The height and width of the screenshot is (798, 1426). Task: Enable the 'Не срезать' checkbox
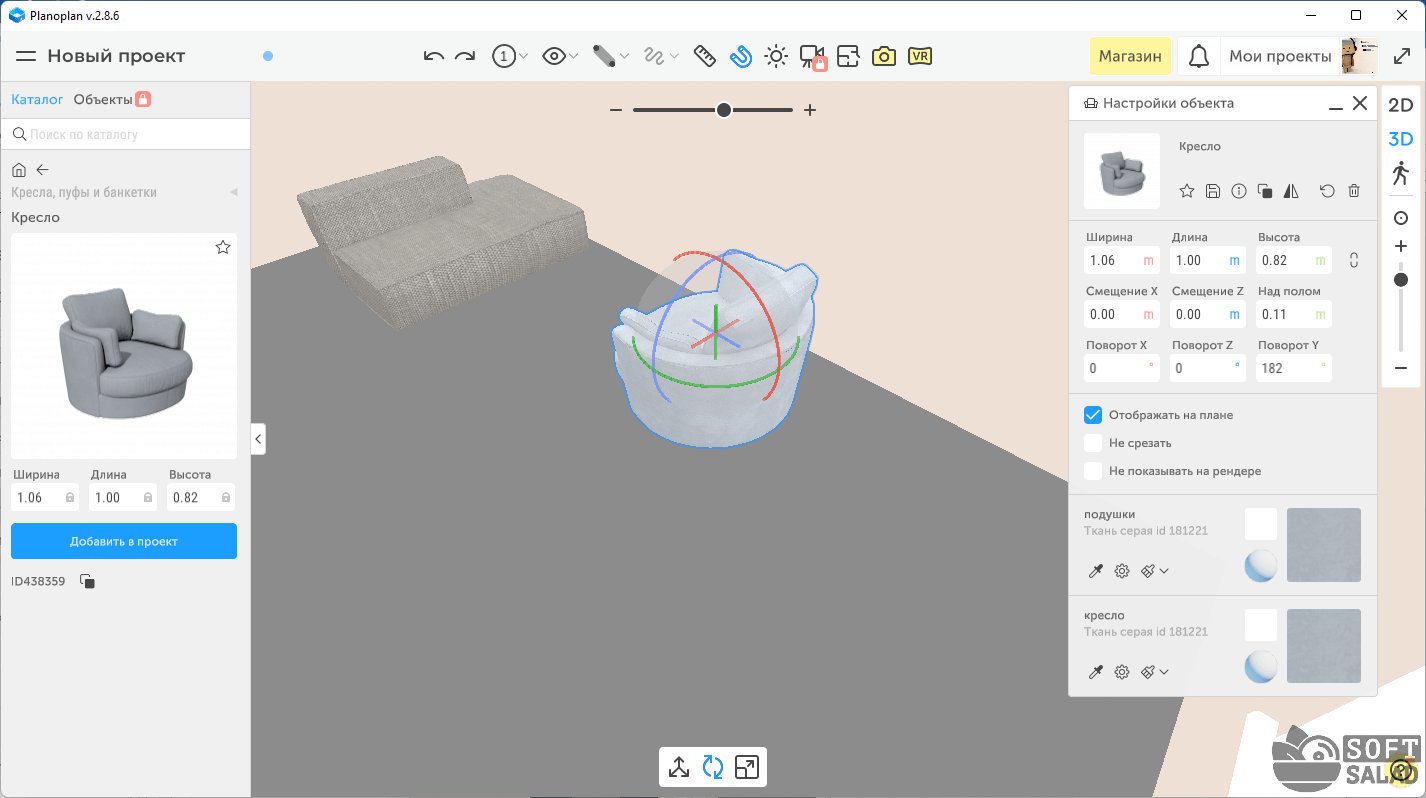(x=1093, y=443)
